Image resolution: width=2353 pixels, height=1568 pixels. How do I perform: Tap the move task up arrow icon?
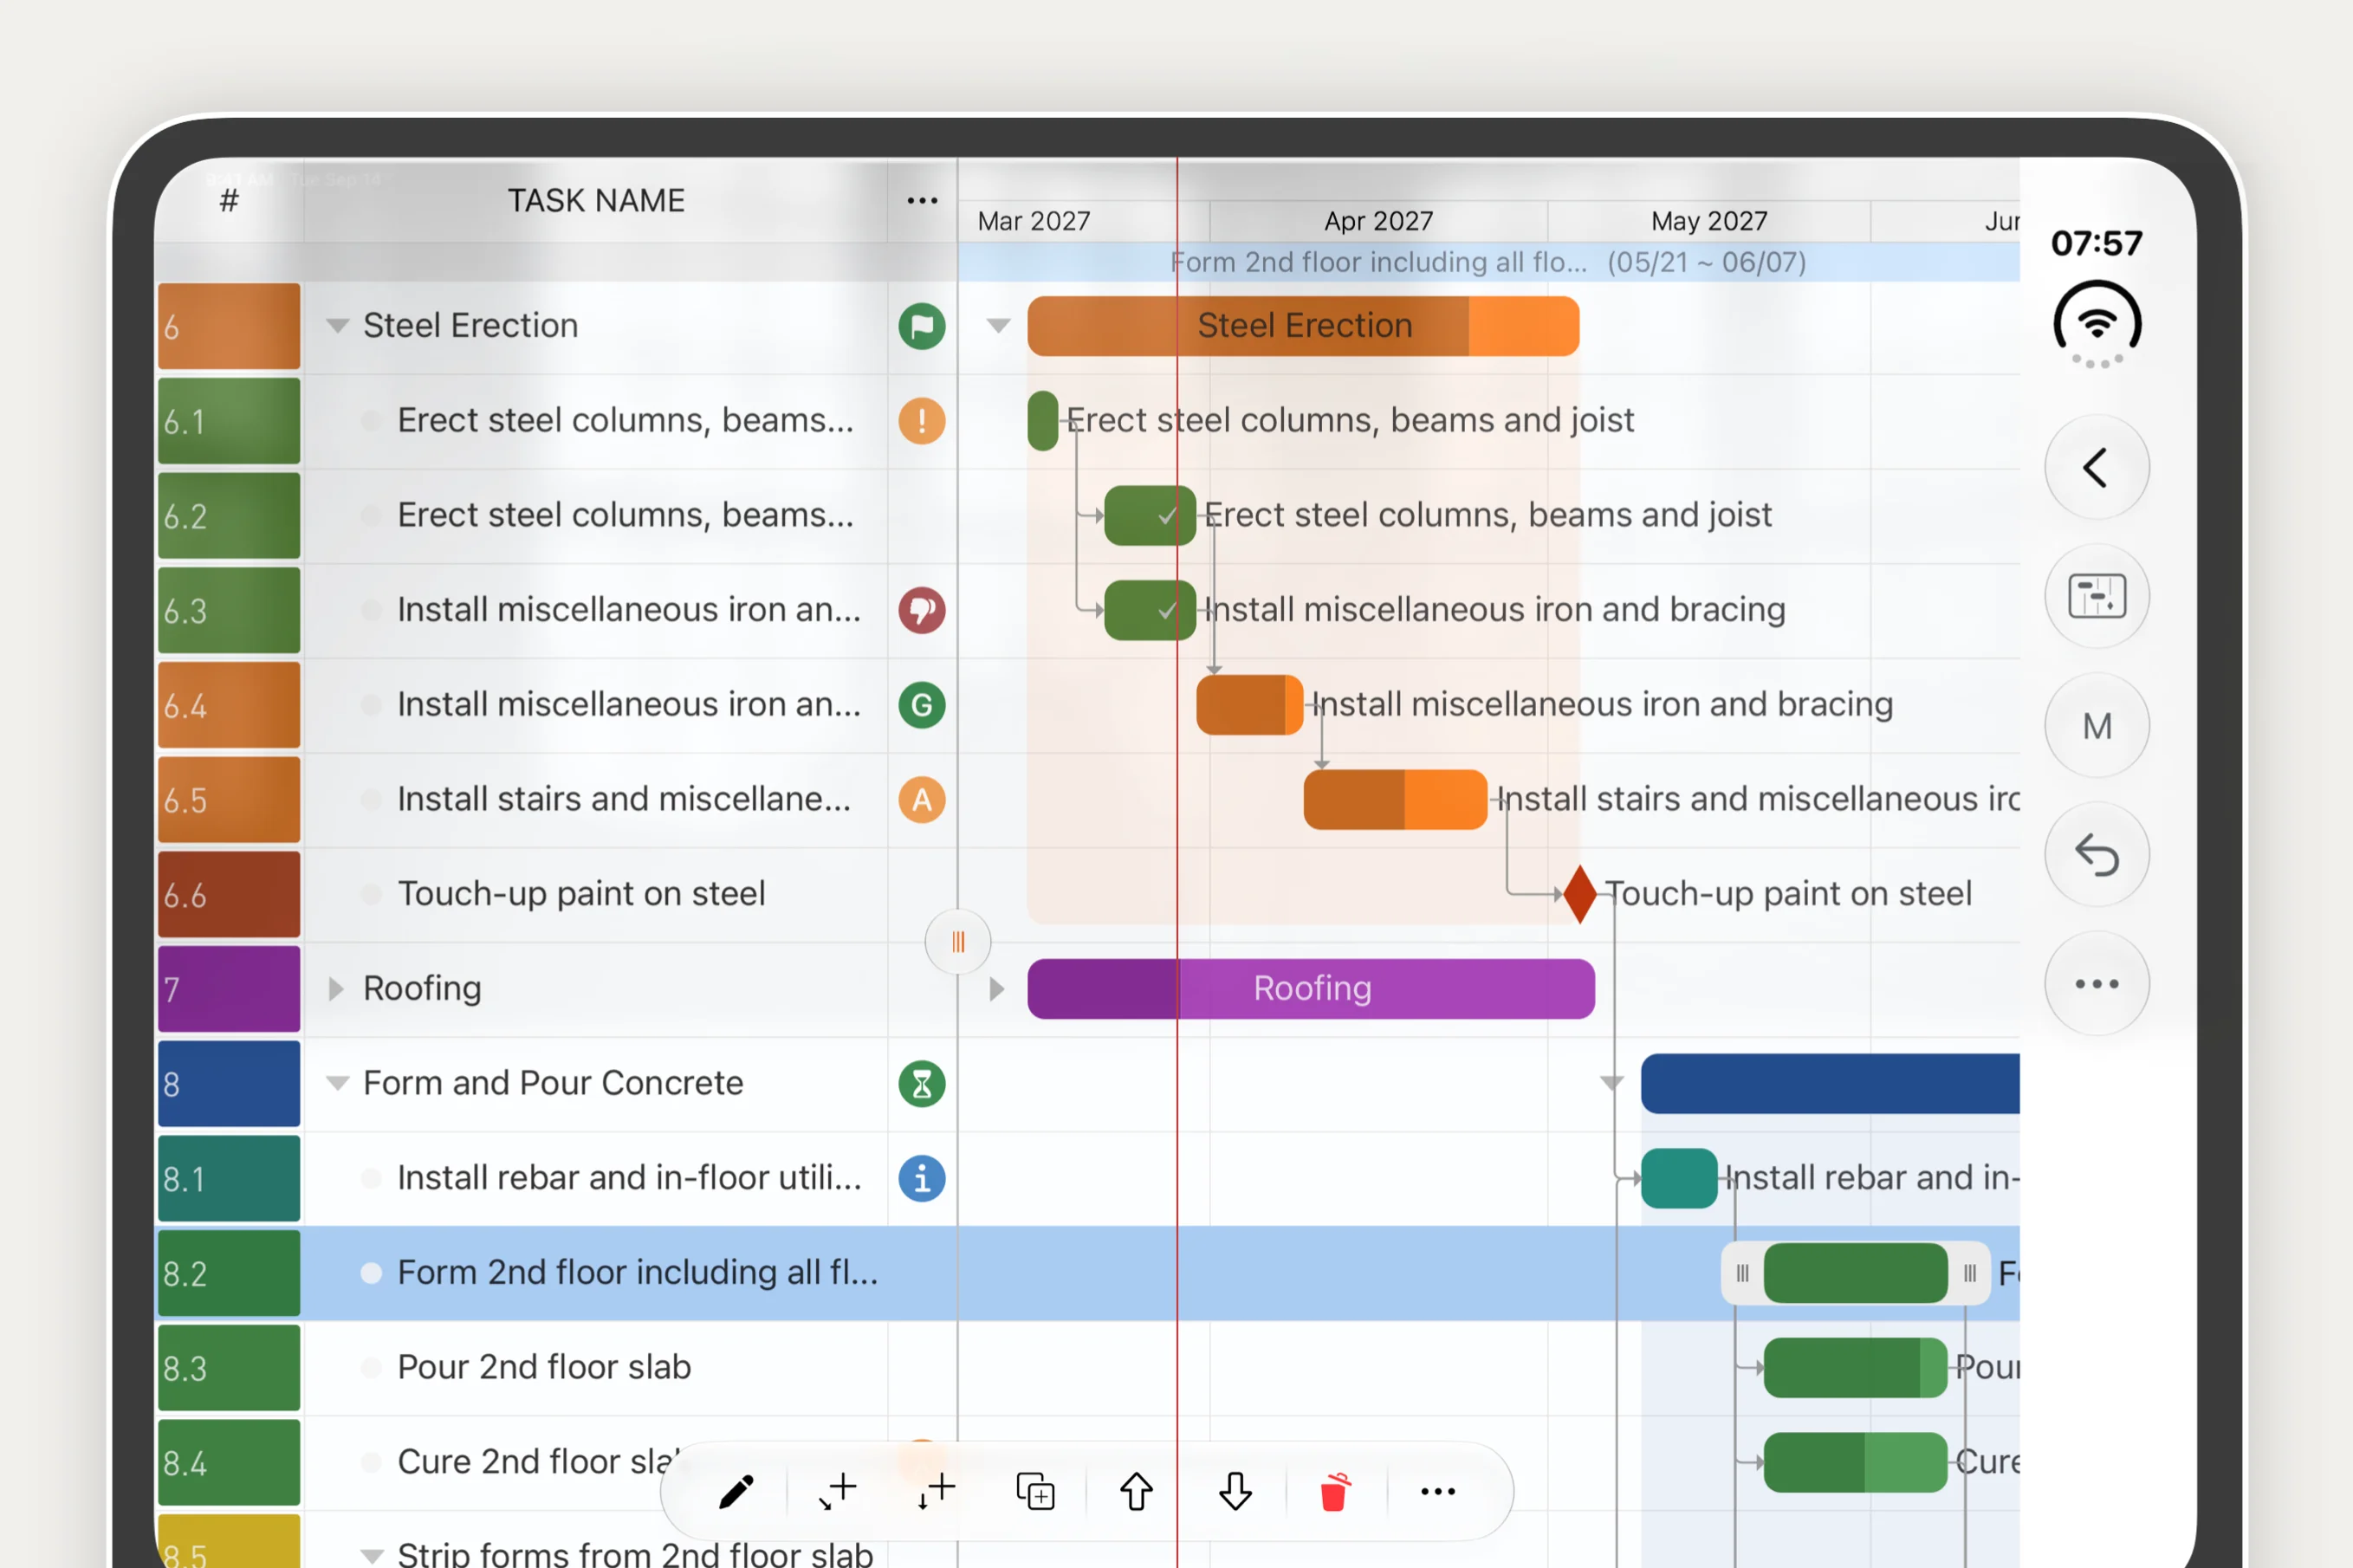[1136, 1491]
